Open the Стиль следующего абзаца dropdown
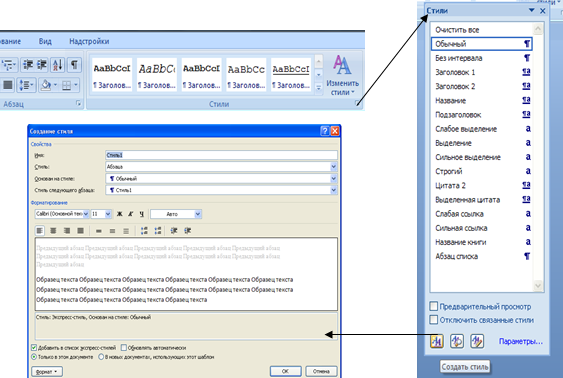Image resolution: width=563 pixels, height=378 pixels. click(333, 190)
